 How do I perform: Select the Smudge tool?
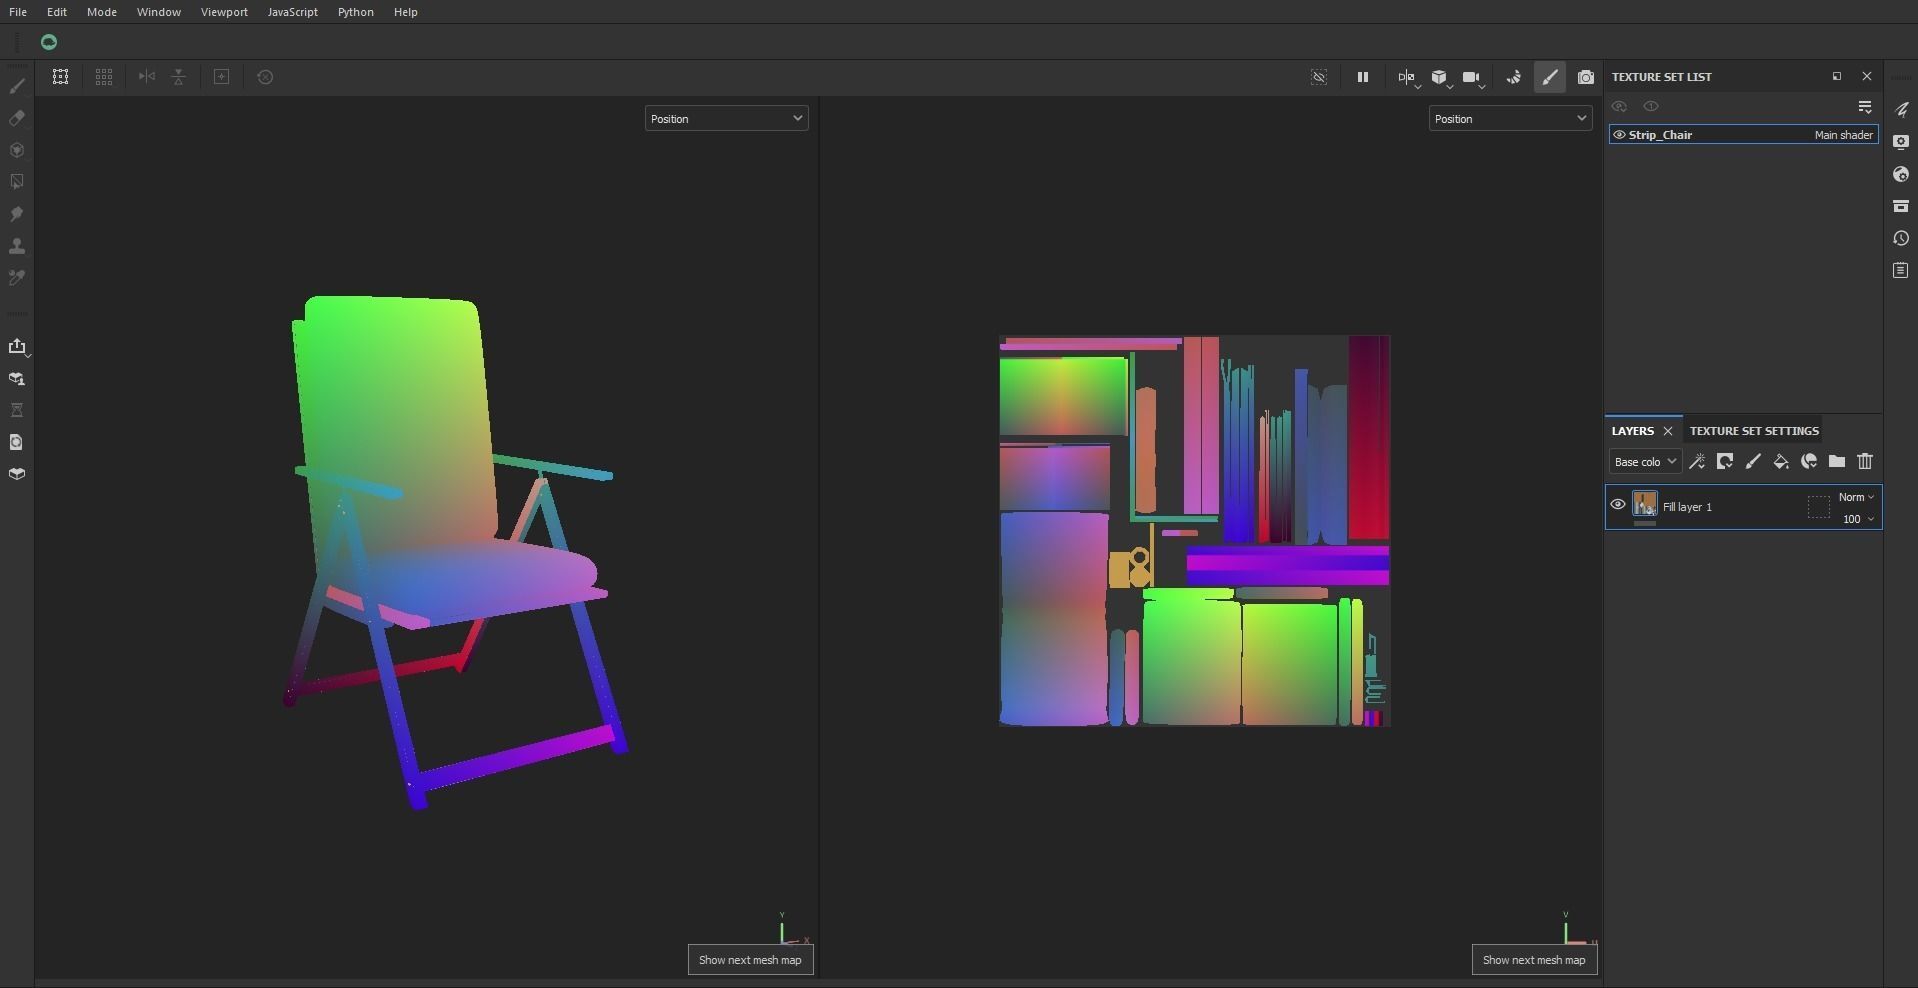coord(17,214)
